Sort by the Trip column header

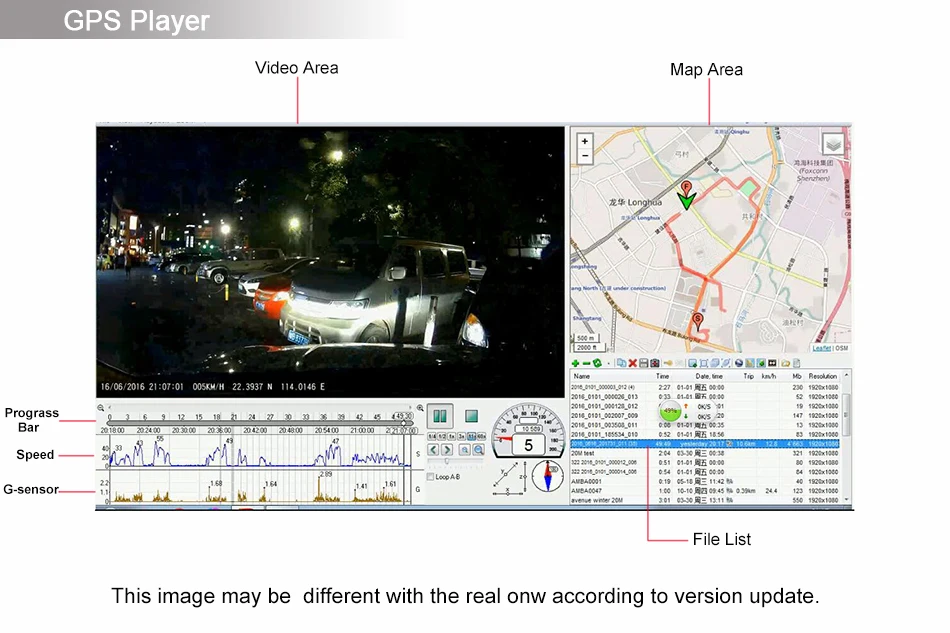click(x=748, y=376)
